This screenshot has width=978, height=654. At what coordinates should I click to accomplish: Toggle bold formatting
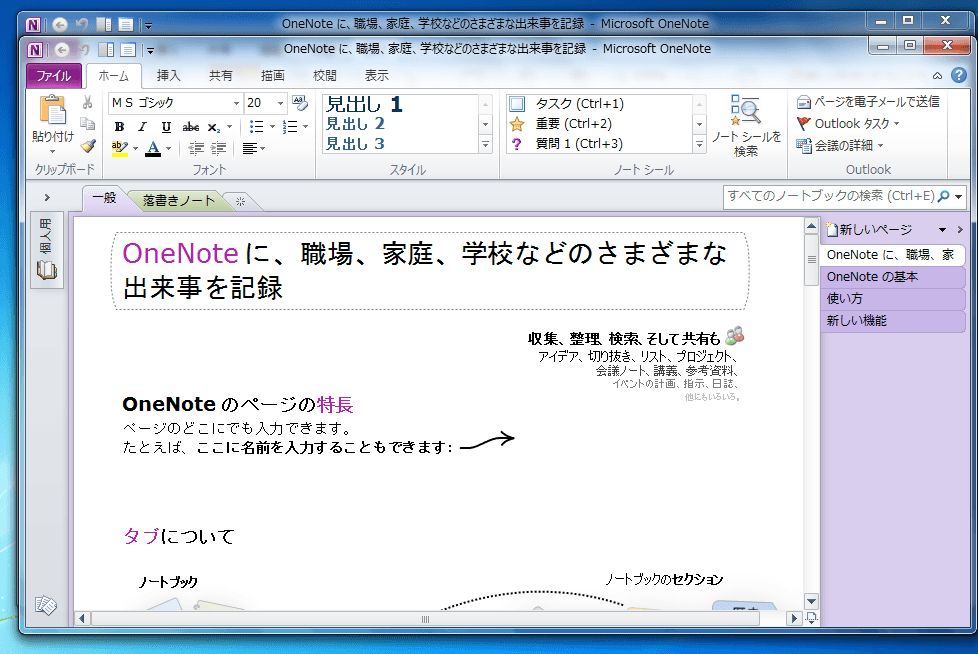coord(120,127)
